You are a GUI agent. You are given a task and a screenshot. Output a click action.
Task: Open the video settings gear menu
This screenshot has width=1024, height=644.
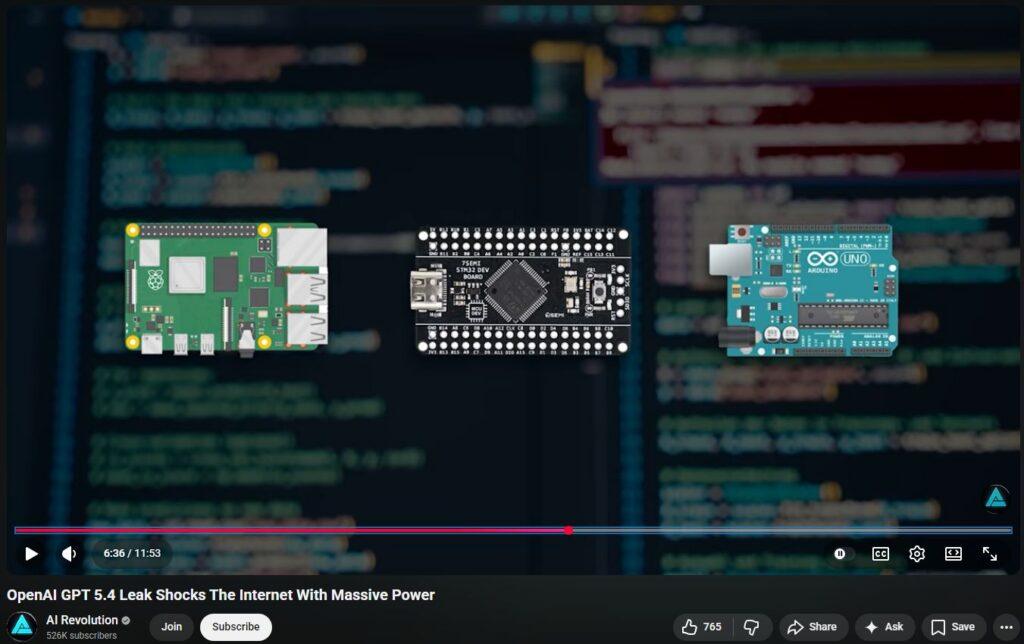coord(916,553)
